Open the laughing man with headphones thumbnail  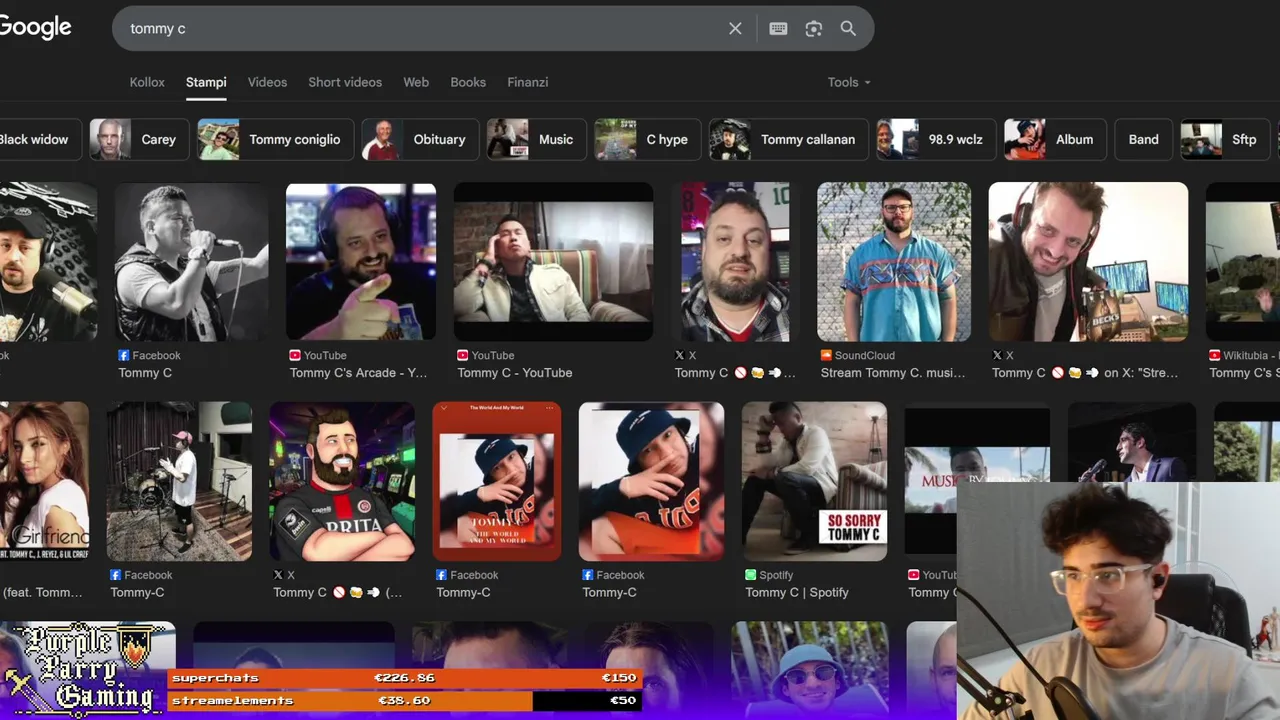point(1088,262)
